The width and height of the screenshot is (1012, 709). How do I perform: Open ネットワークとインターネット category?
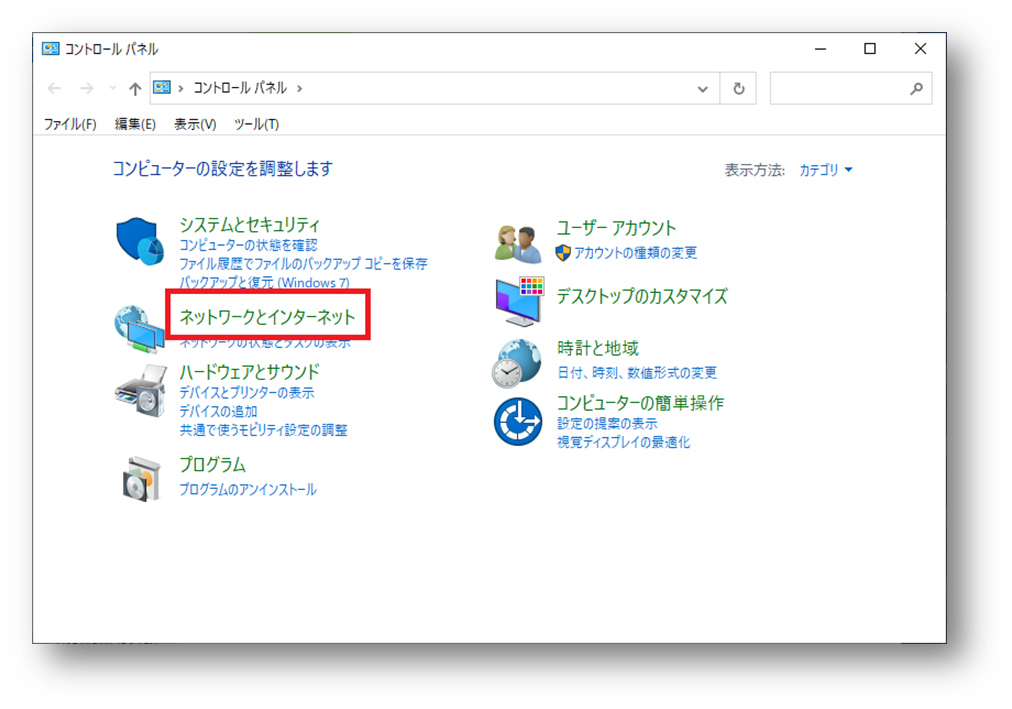267,317
